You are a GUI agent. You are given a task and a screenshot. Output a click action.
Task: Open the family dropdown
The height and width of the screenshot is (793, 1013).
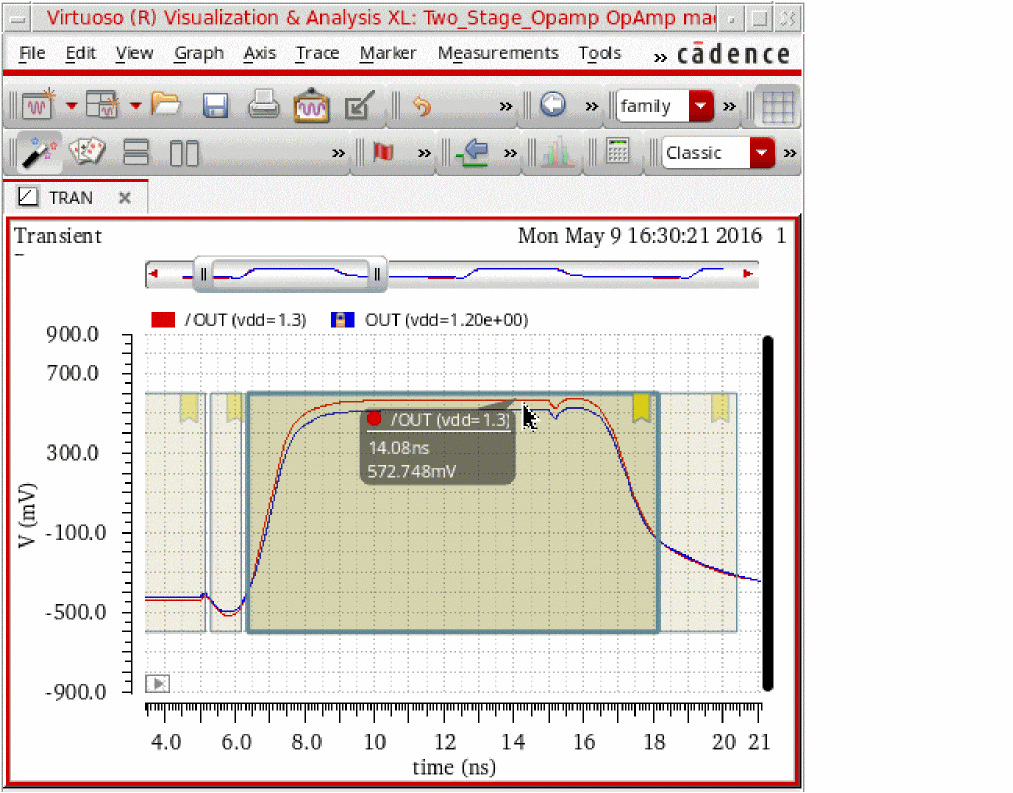pos(703,105)
